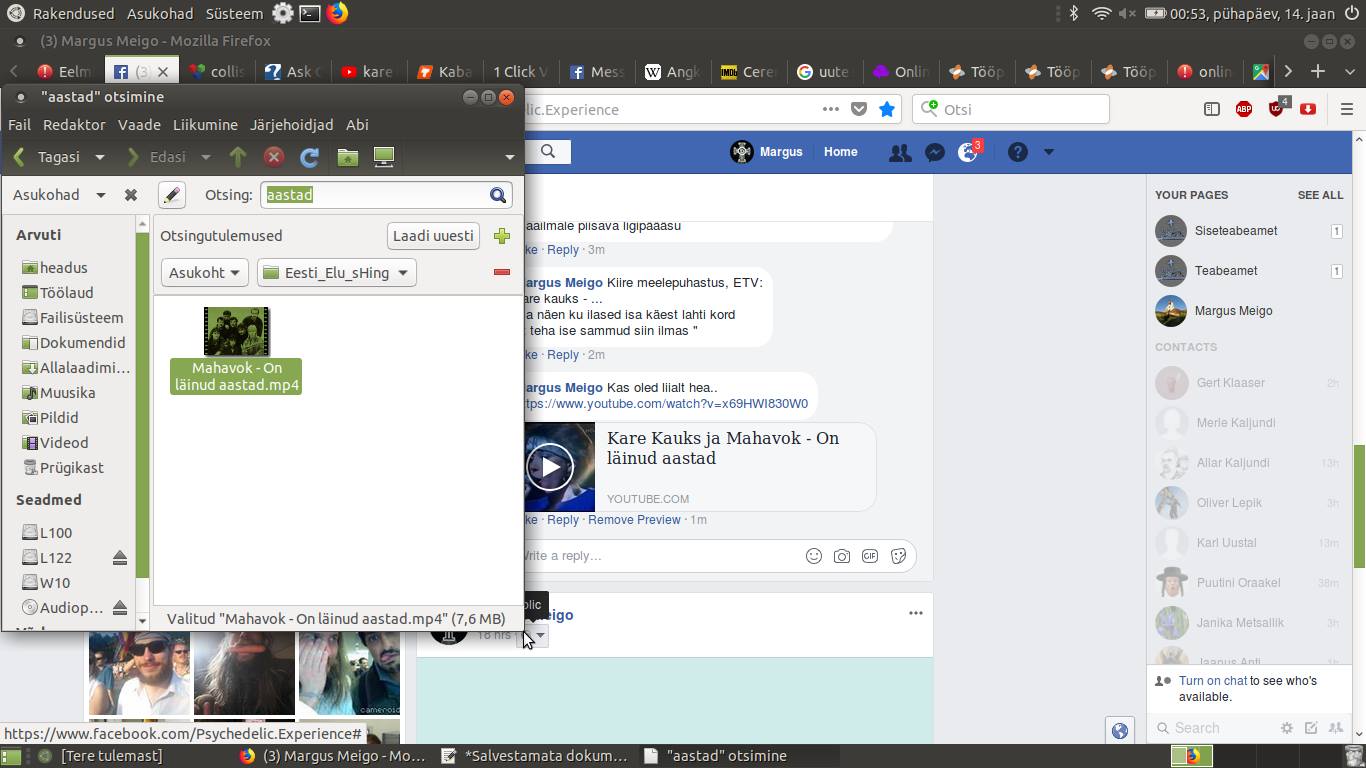This screenshot has height=768, width=1366.
Task: Expand the toolbar overflow arrow
Action: [x=509, y=157]
